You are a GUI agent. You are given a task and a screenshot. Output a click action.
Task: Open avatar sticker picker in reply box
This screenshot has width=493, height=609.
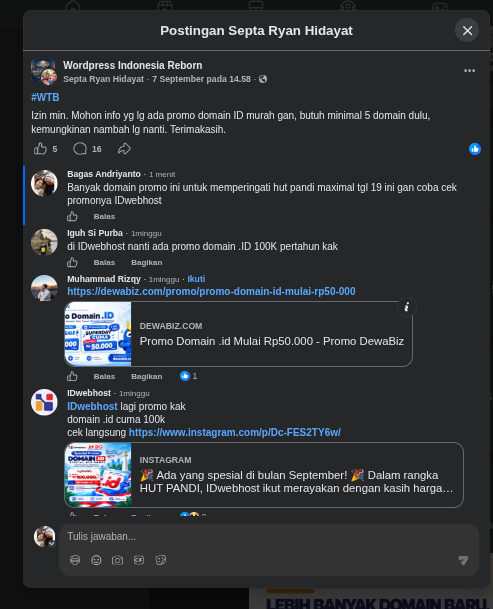click(75, 560)
